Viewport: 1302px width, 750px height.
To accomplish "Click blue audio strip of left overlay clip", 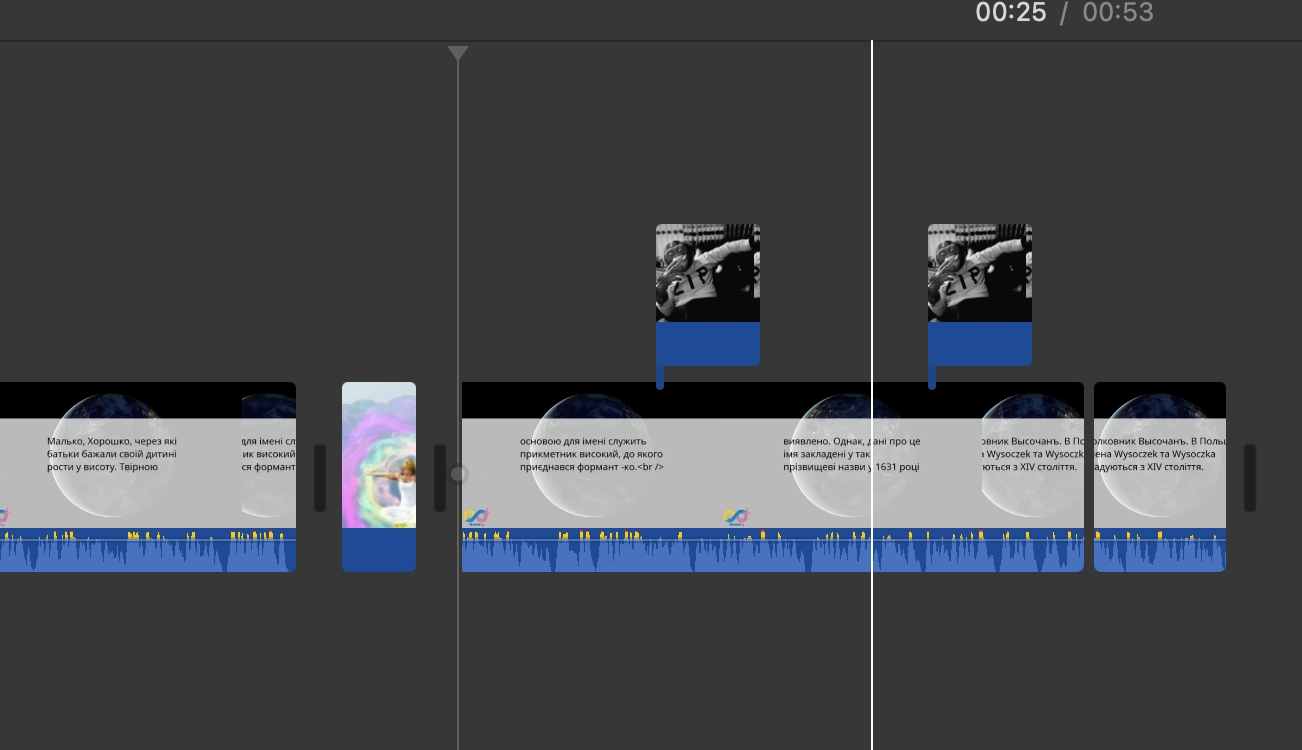I will click(708, 344).
